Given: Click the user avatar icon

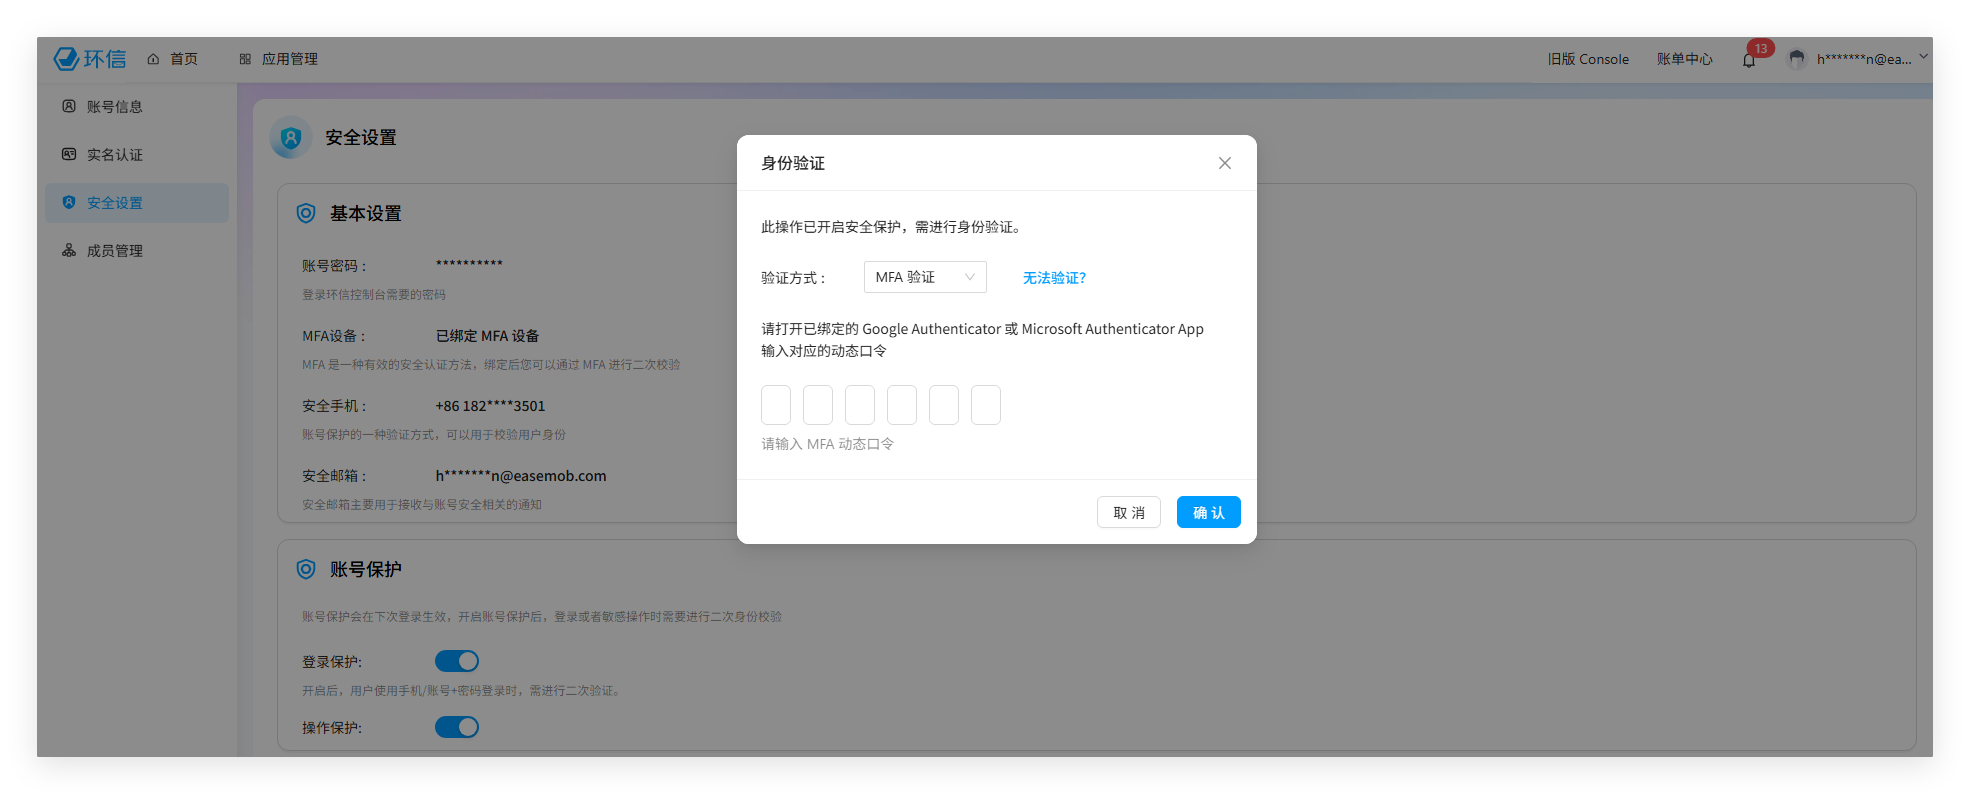Looking at the screenshot, I should (x=1796, y=59).
